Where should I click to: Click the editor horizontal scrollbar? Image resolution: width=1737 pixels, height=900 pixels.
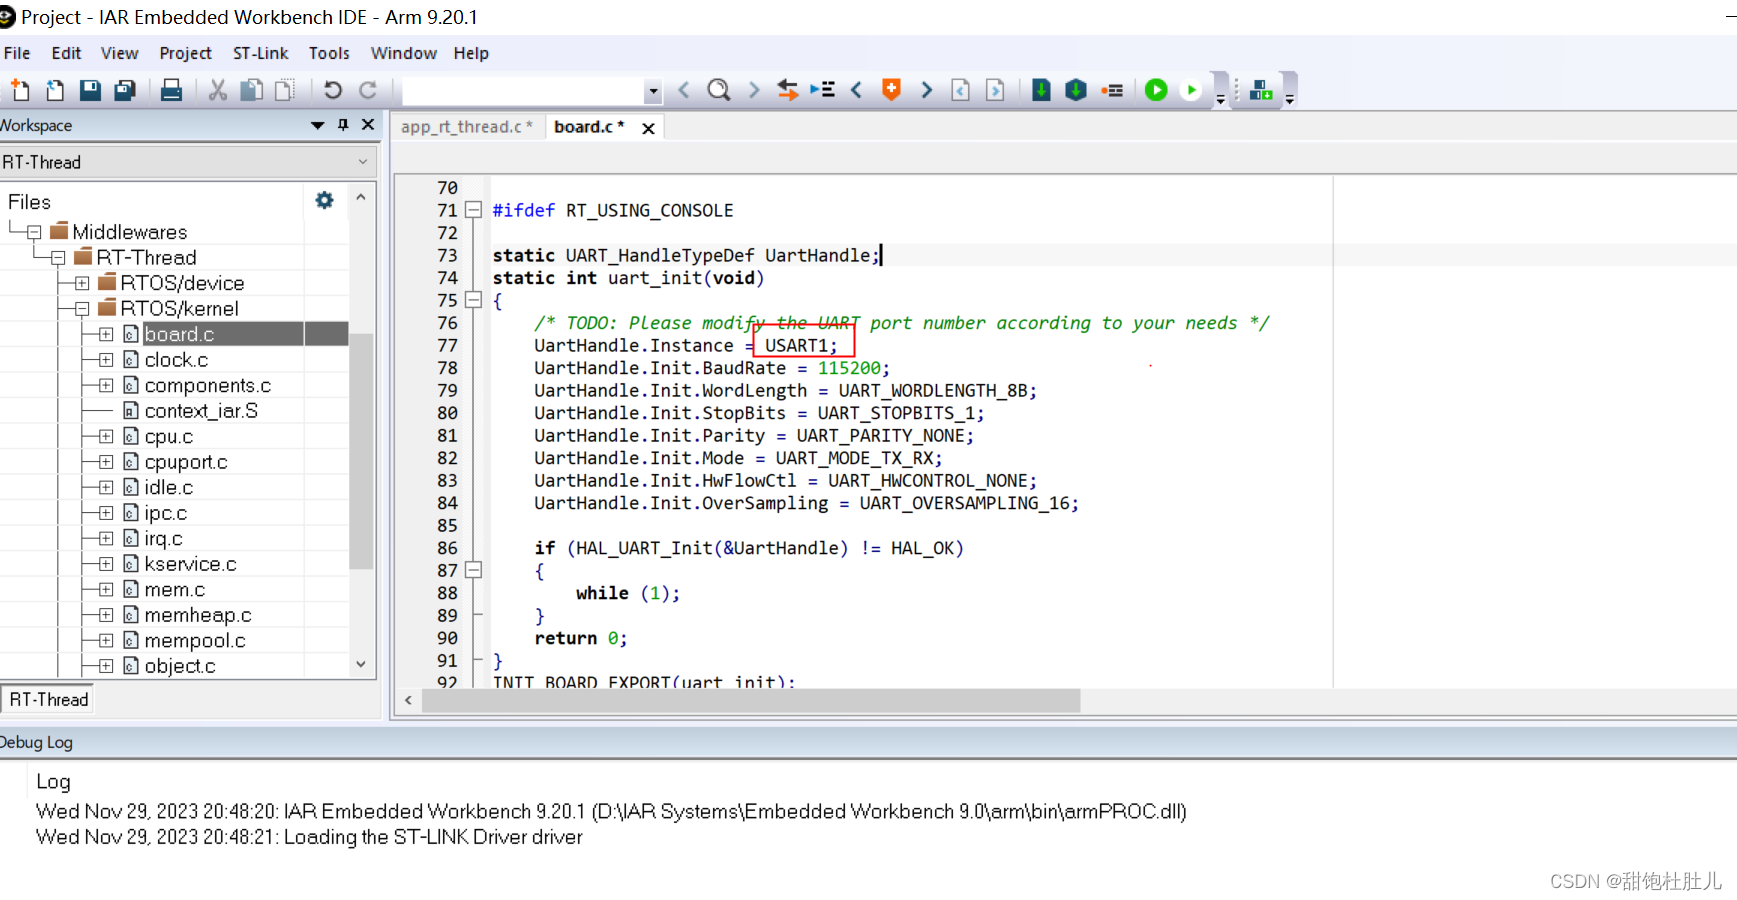pos(751,700)
